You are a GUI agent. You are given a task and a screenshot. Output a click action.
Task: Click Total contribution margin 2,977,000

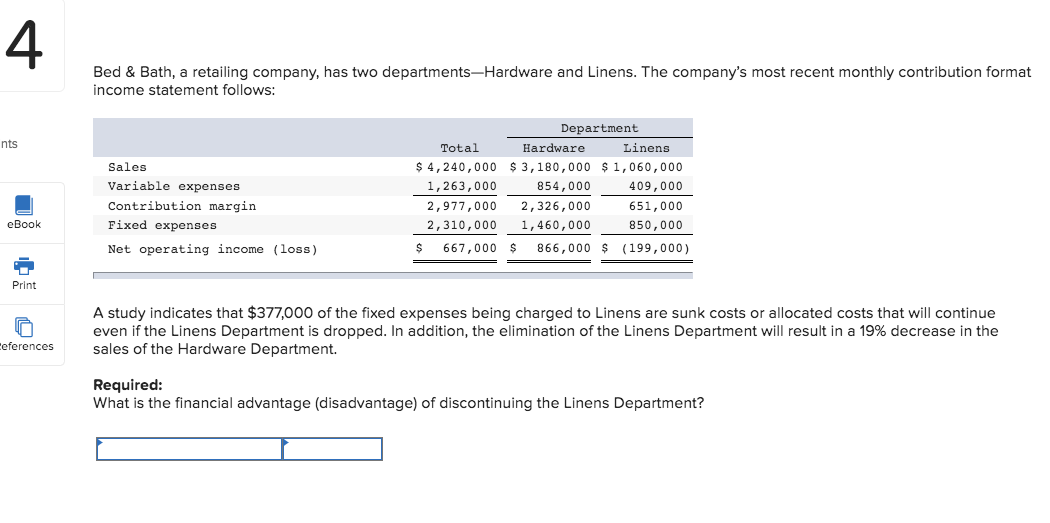point(462,206)
